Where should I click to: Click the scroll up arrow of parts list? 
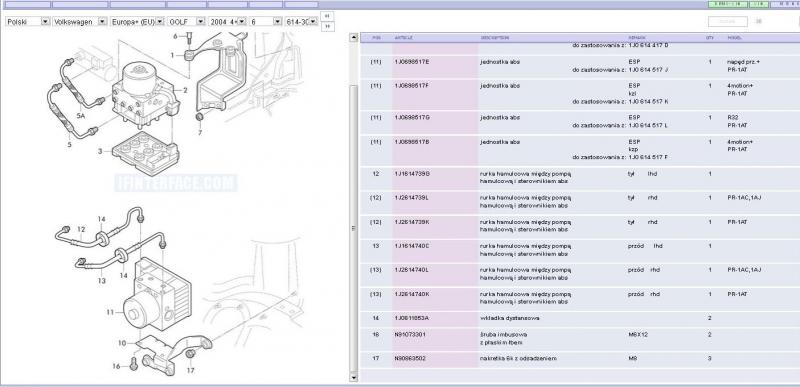click(x=354, y=37)
